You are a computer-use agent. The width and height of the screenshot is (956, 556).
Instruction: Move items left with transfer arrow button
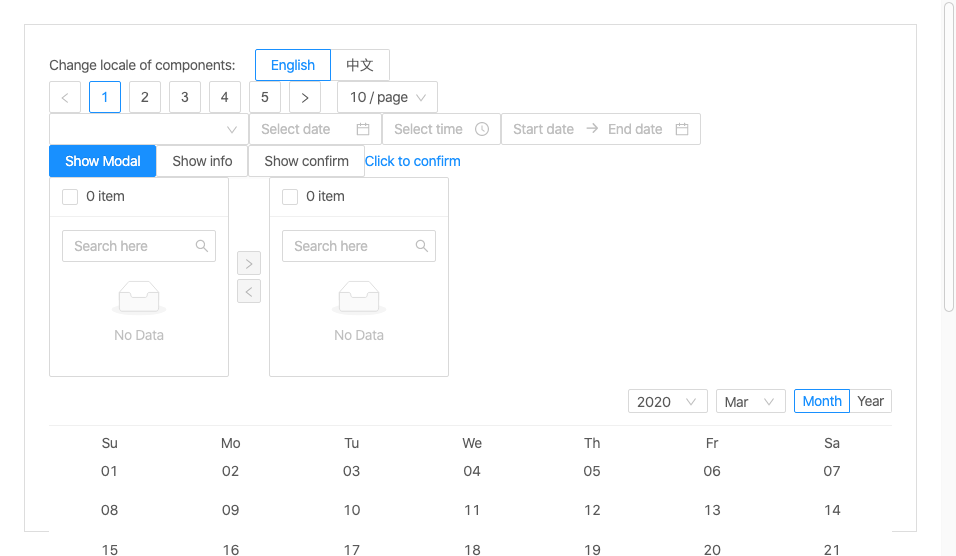[249, 291]
